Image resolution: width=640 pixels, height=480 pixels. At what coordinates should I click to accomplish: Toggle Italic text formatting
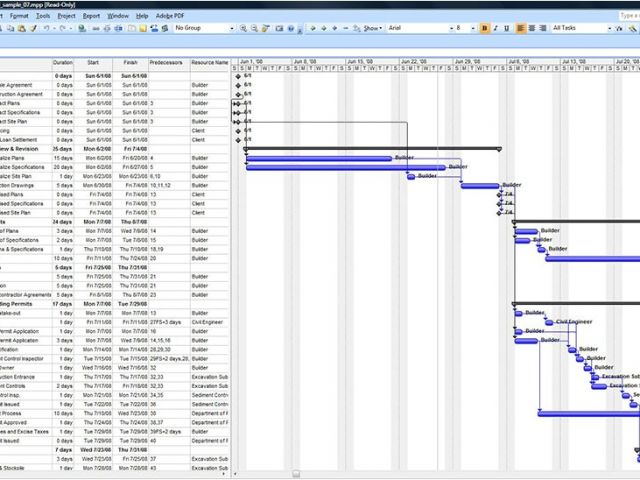497,28
